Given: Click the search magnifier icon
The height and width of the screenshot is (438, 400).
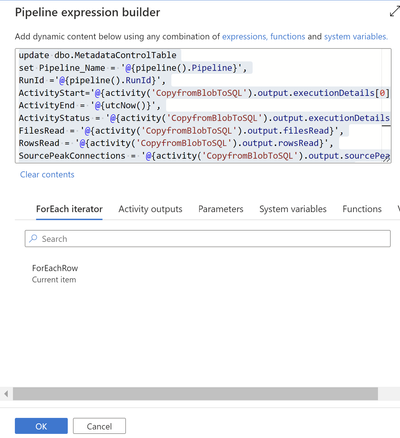Looking at the screenshot, I should pyautogui.click(x=33, y=238).
